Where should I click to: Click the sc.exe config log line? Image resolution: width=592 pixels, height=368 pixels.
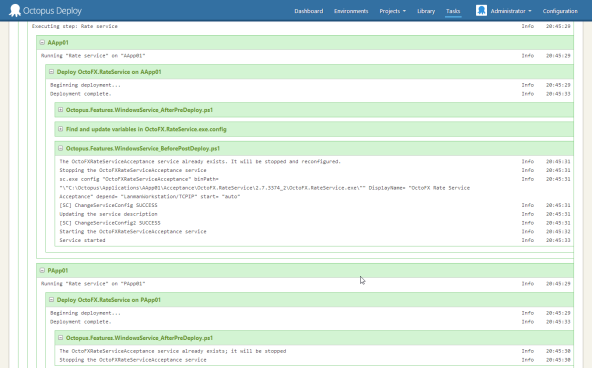click(264, 188)
